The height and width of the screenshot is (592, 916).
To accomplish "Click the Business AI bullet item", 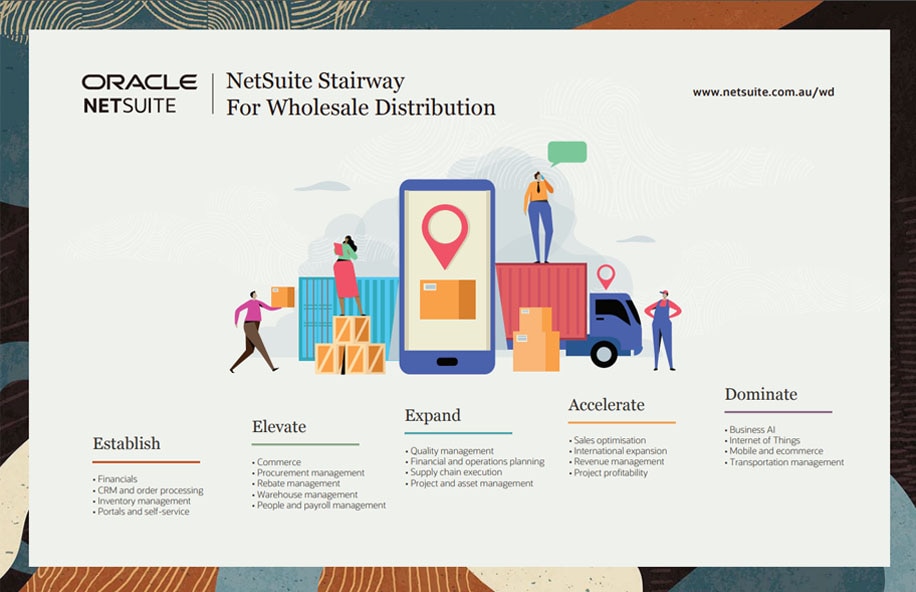I will click(x=750, y=428).
